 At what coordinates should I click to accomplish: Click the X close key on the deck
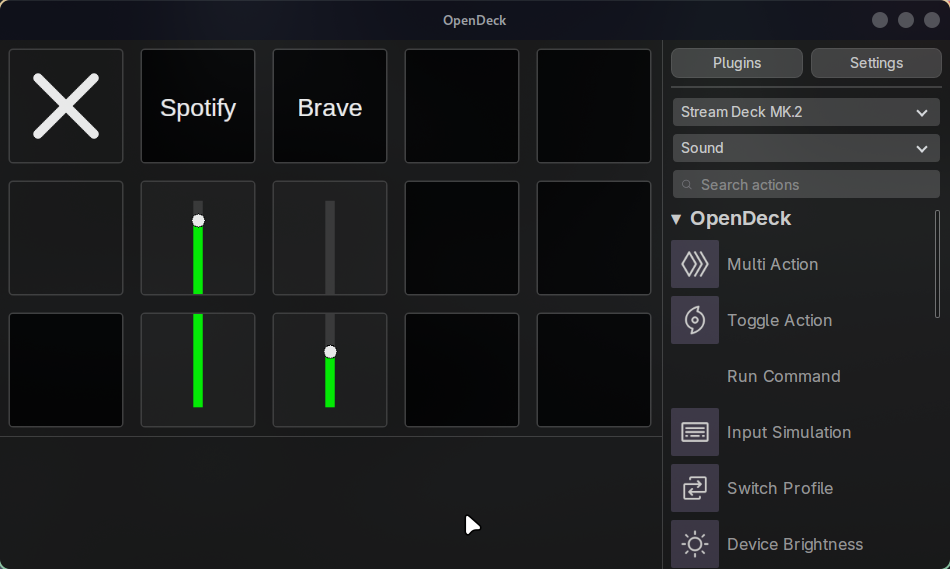tap(66, 106)
